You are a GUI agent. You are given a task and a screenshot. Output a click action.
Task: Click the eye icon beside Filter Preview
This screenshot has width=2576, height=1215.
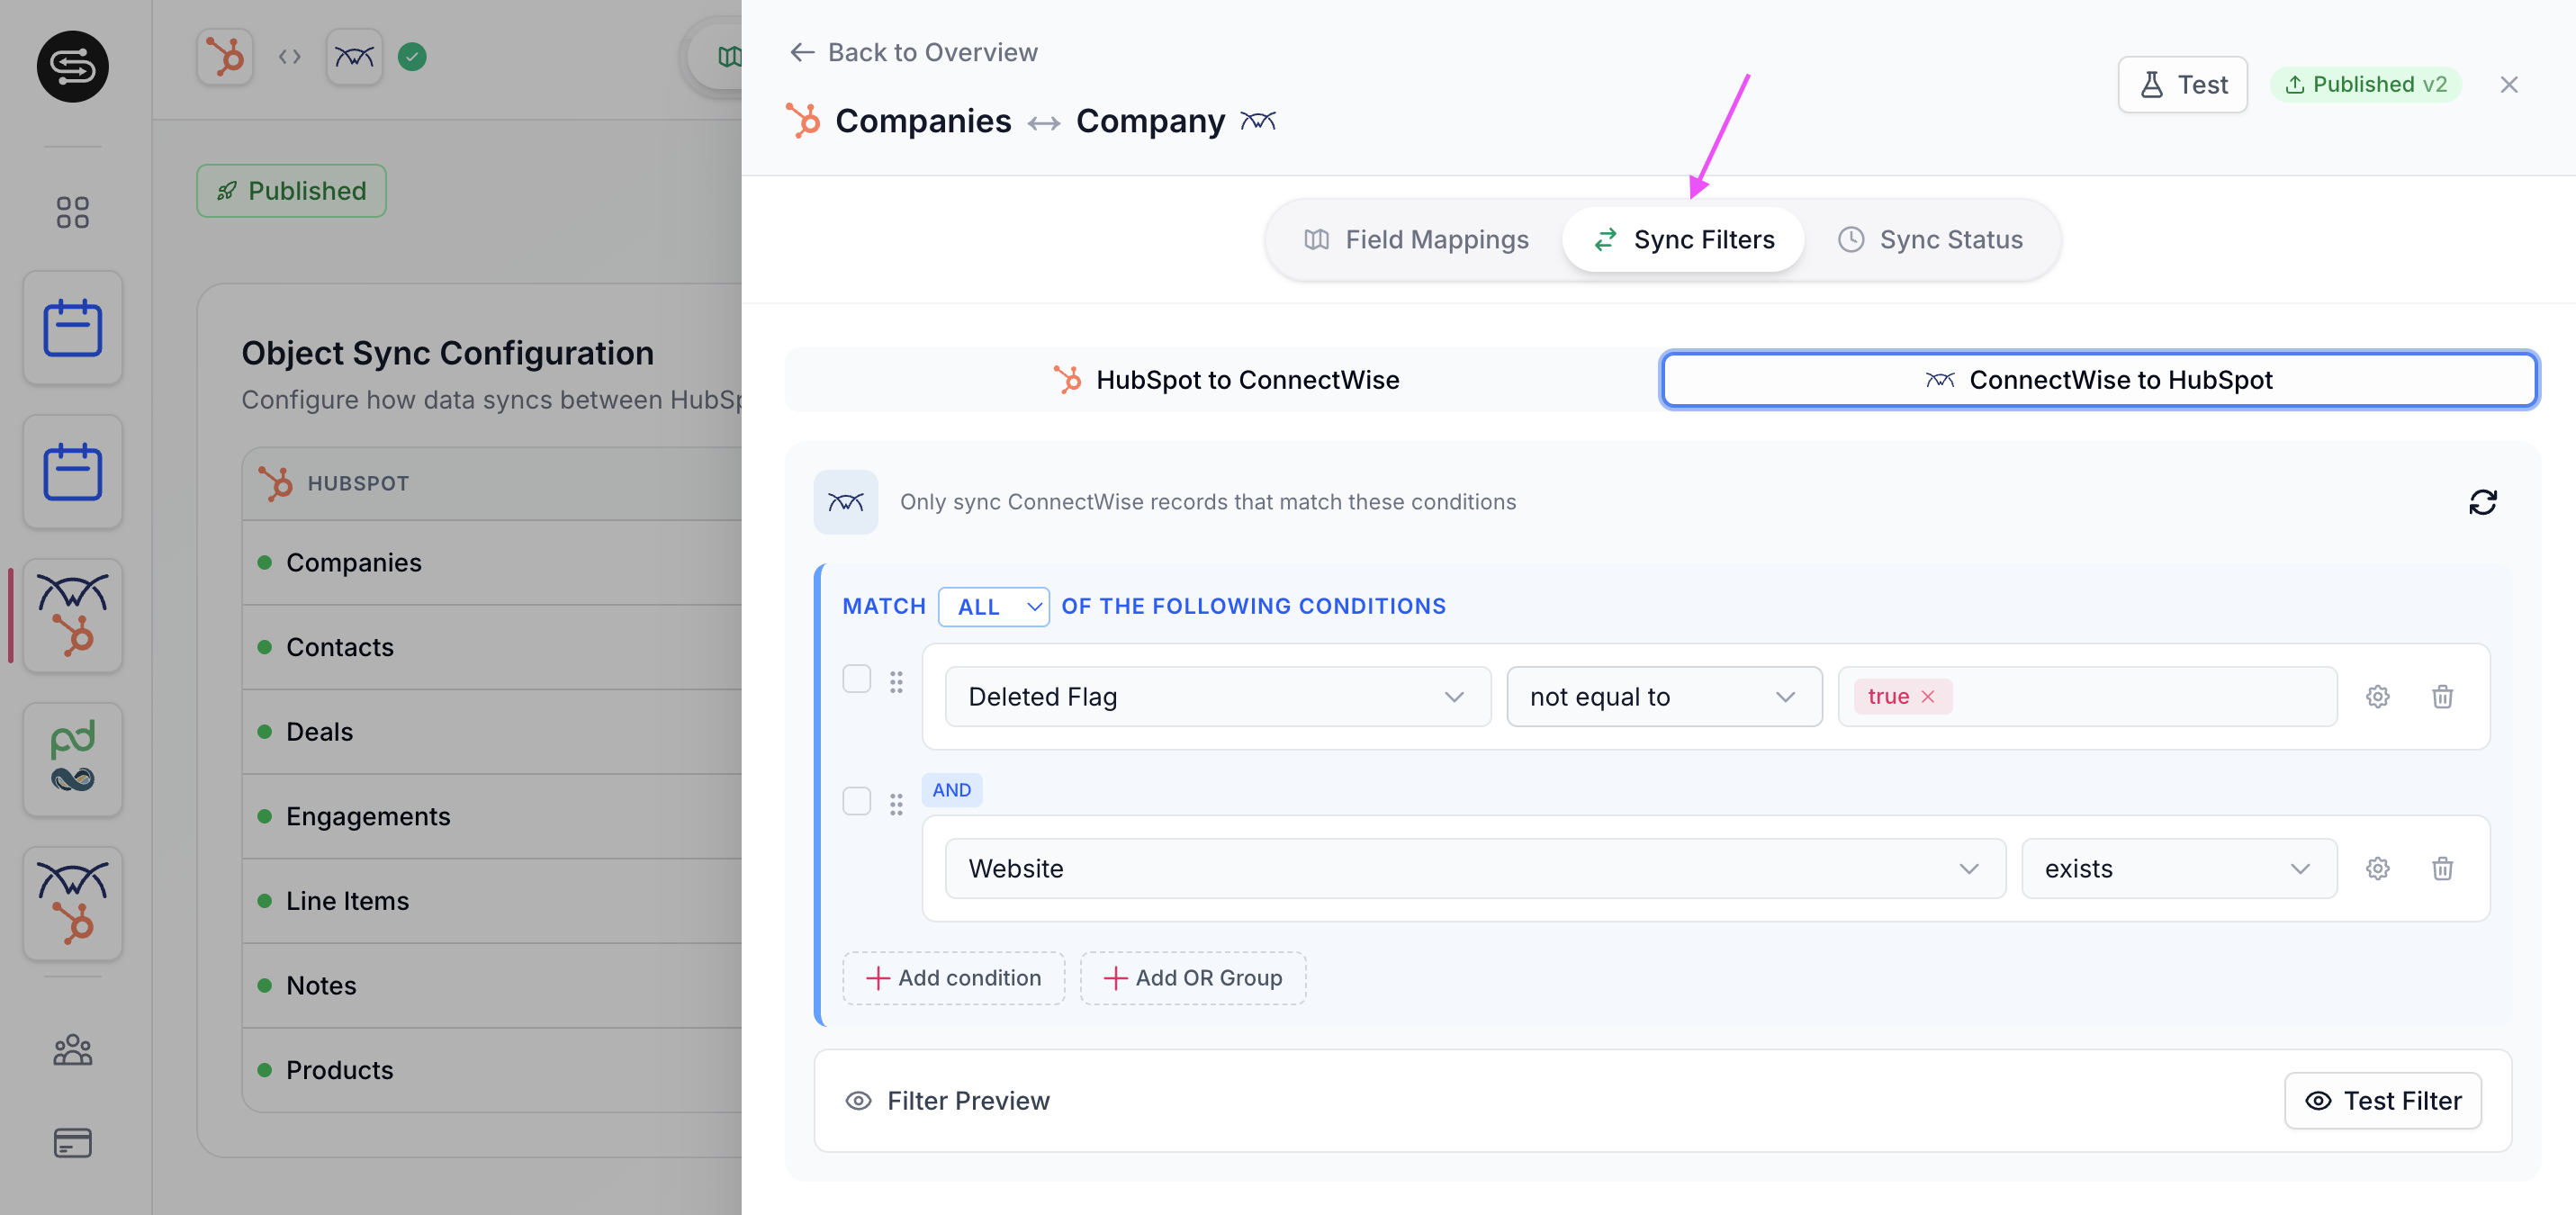tap(858, 1101)
